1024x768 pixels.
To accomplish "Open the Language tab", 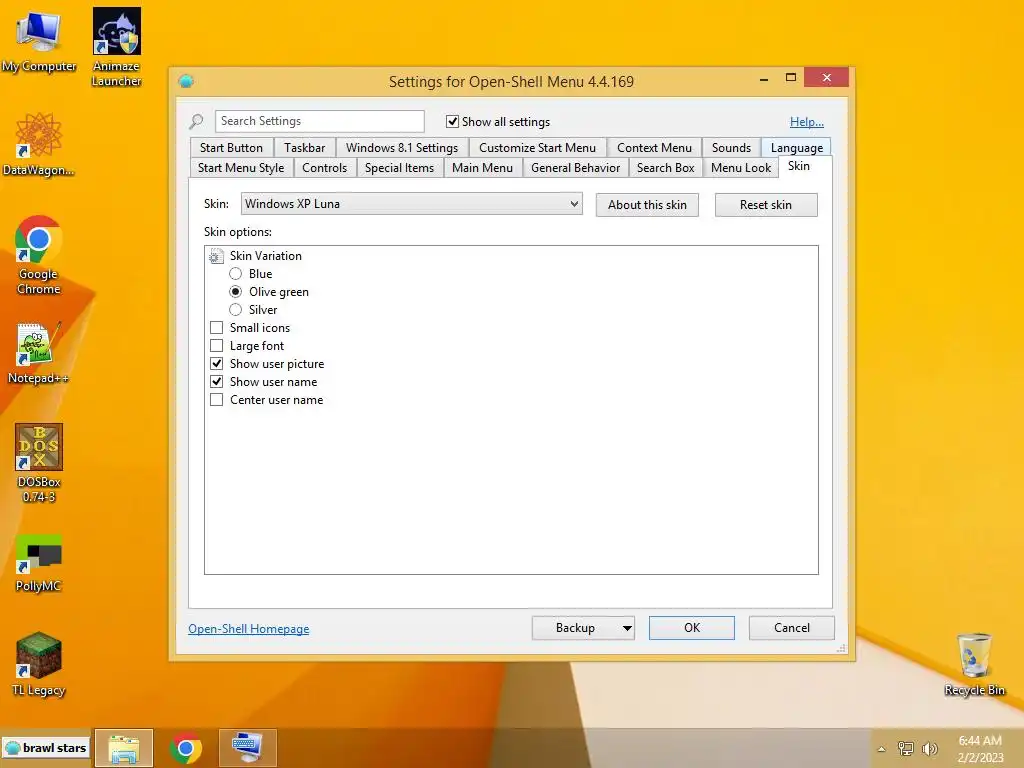I will coord(797,148).
